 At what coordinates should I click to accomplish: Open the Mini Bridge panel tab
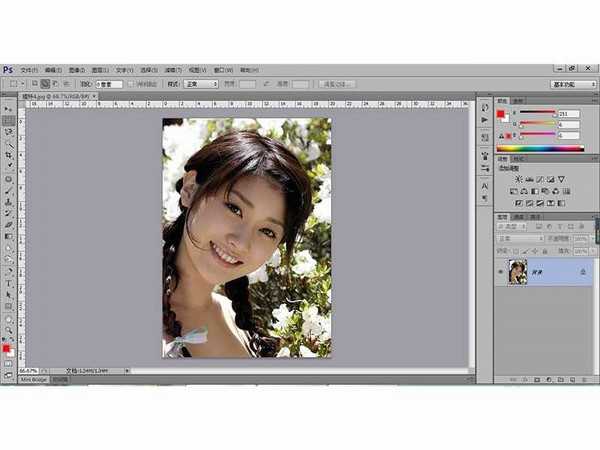[33, 380]
